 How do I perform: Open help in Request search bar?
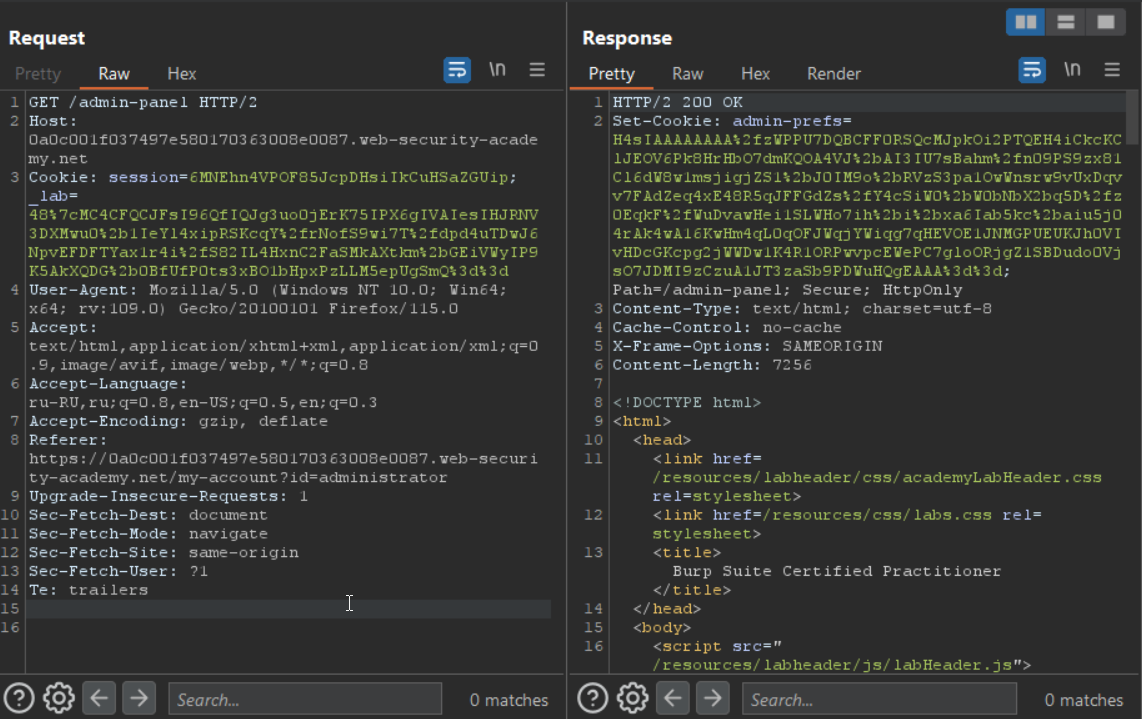(x=20, y=698)
